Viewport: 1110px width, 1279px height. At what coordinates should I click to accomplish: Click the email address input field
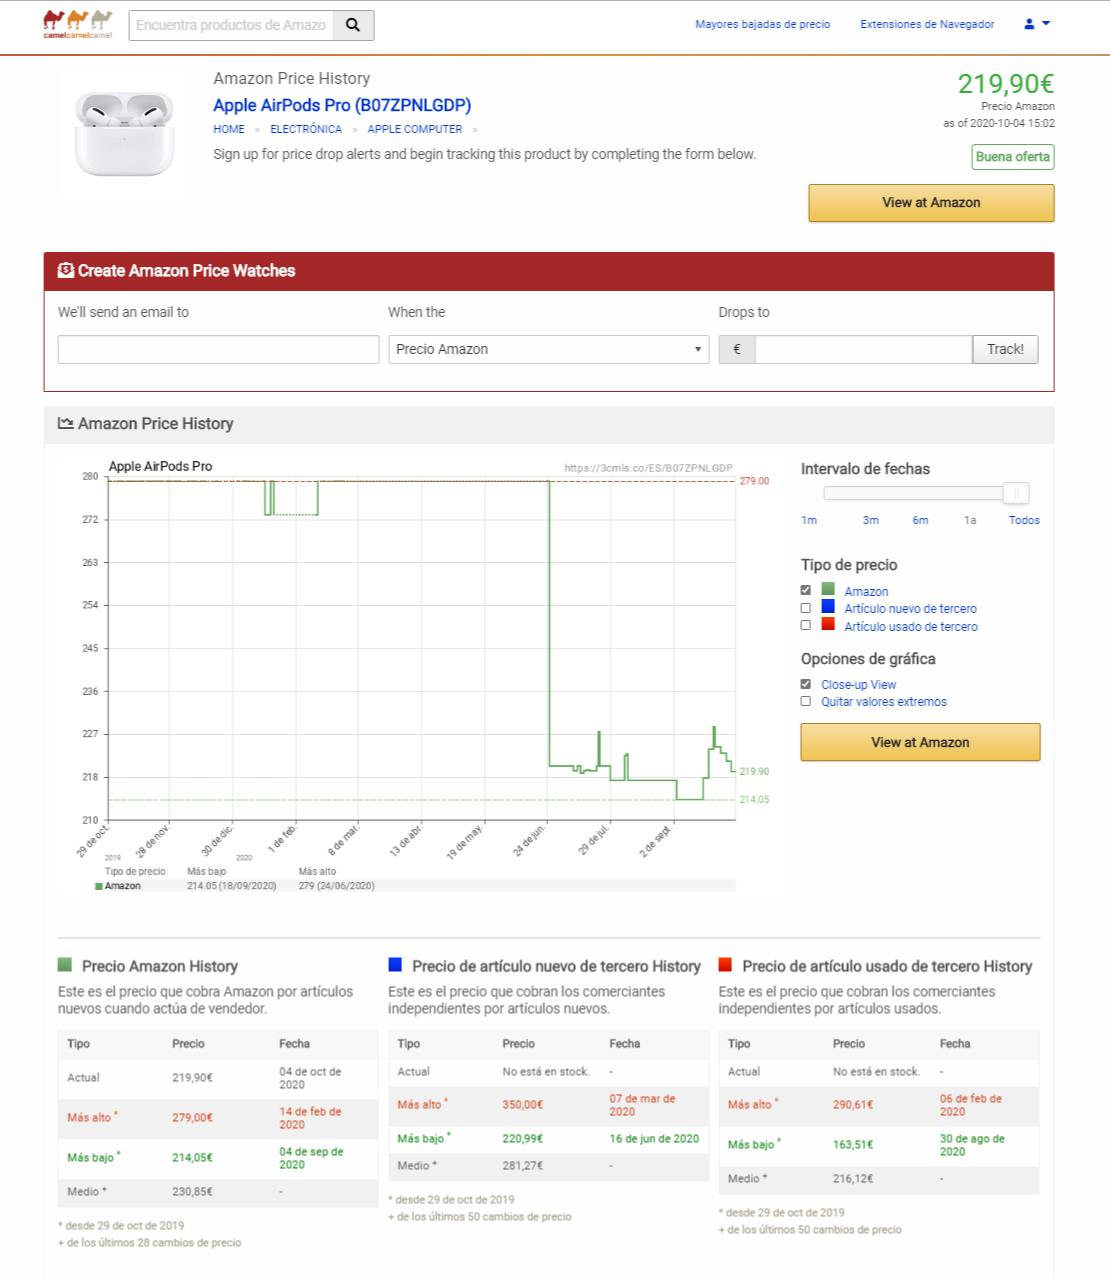click(217, 349)
